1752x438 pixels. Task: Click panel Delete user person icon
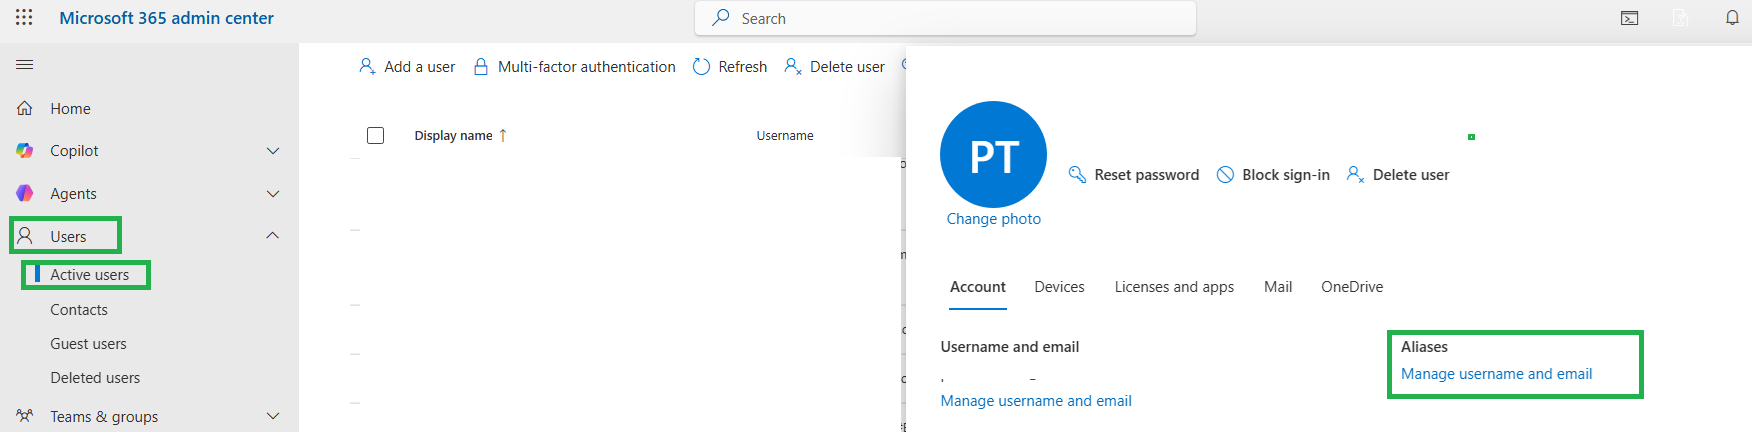1355,174
